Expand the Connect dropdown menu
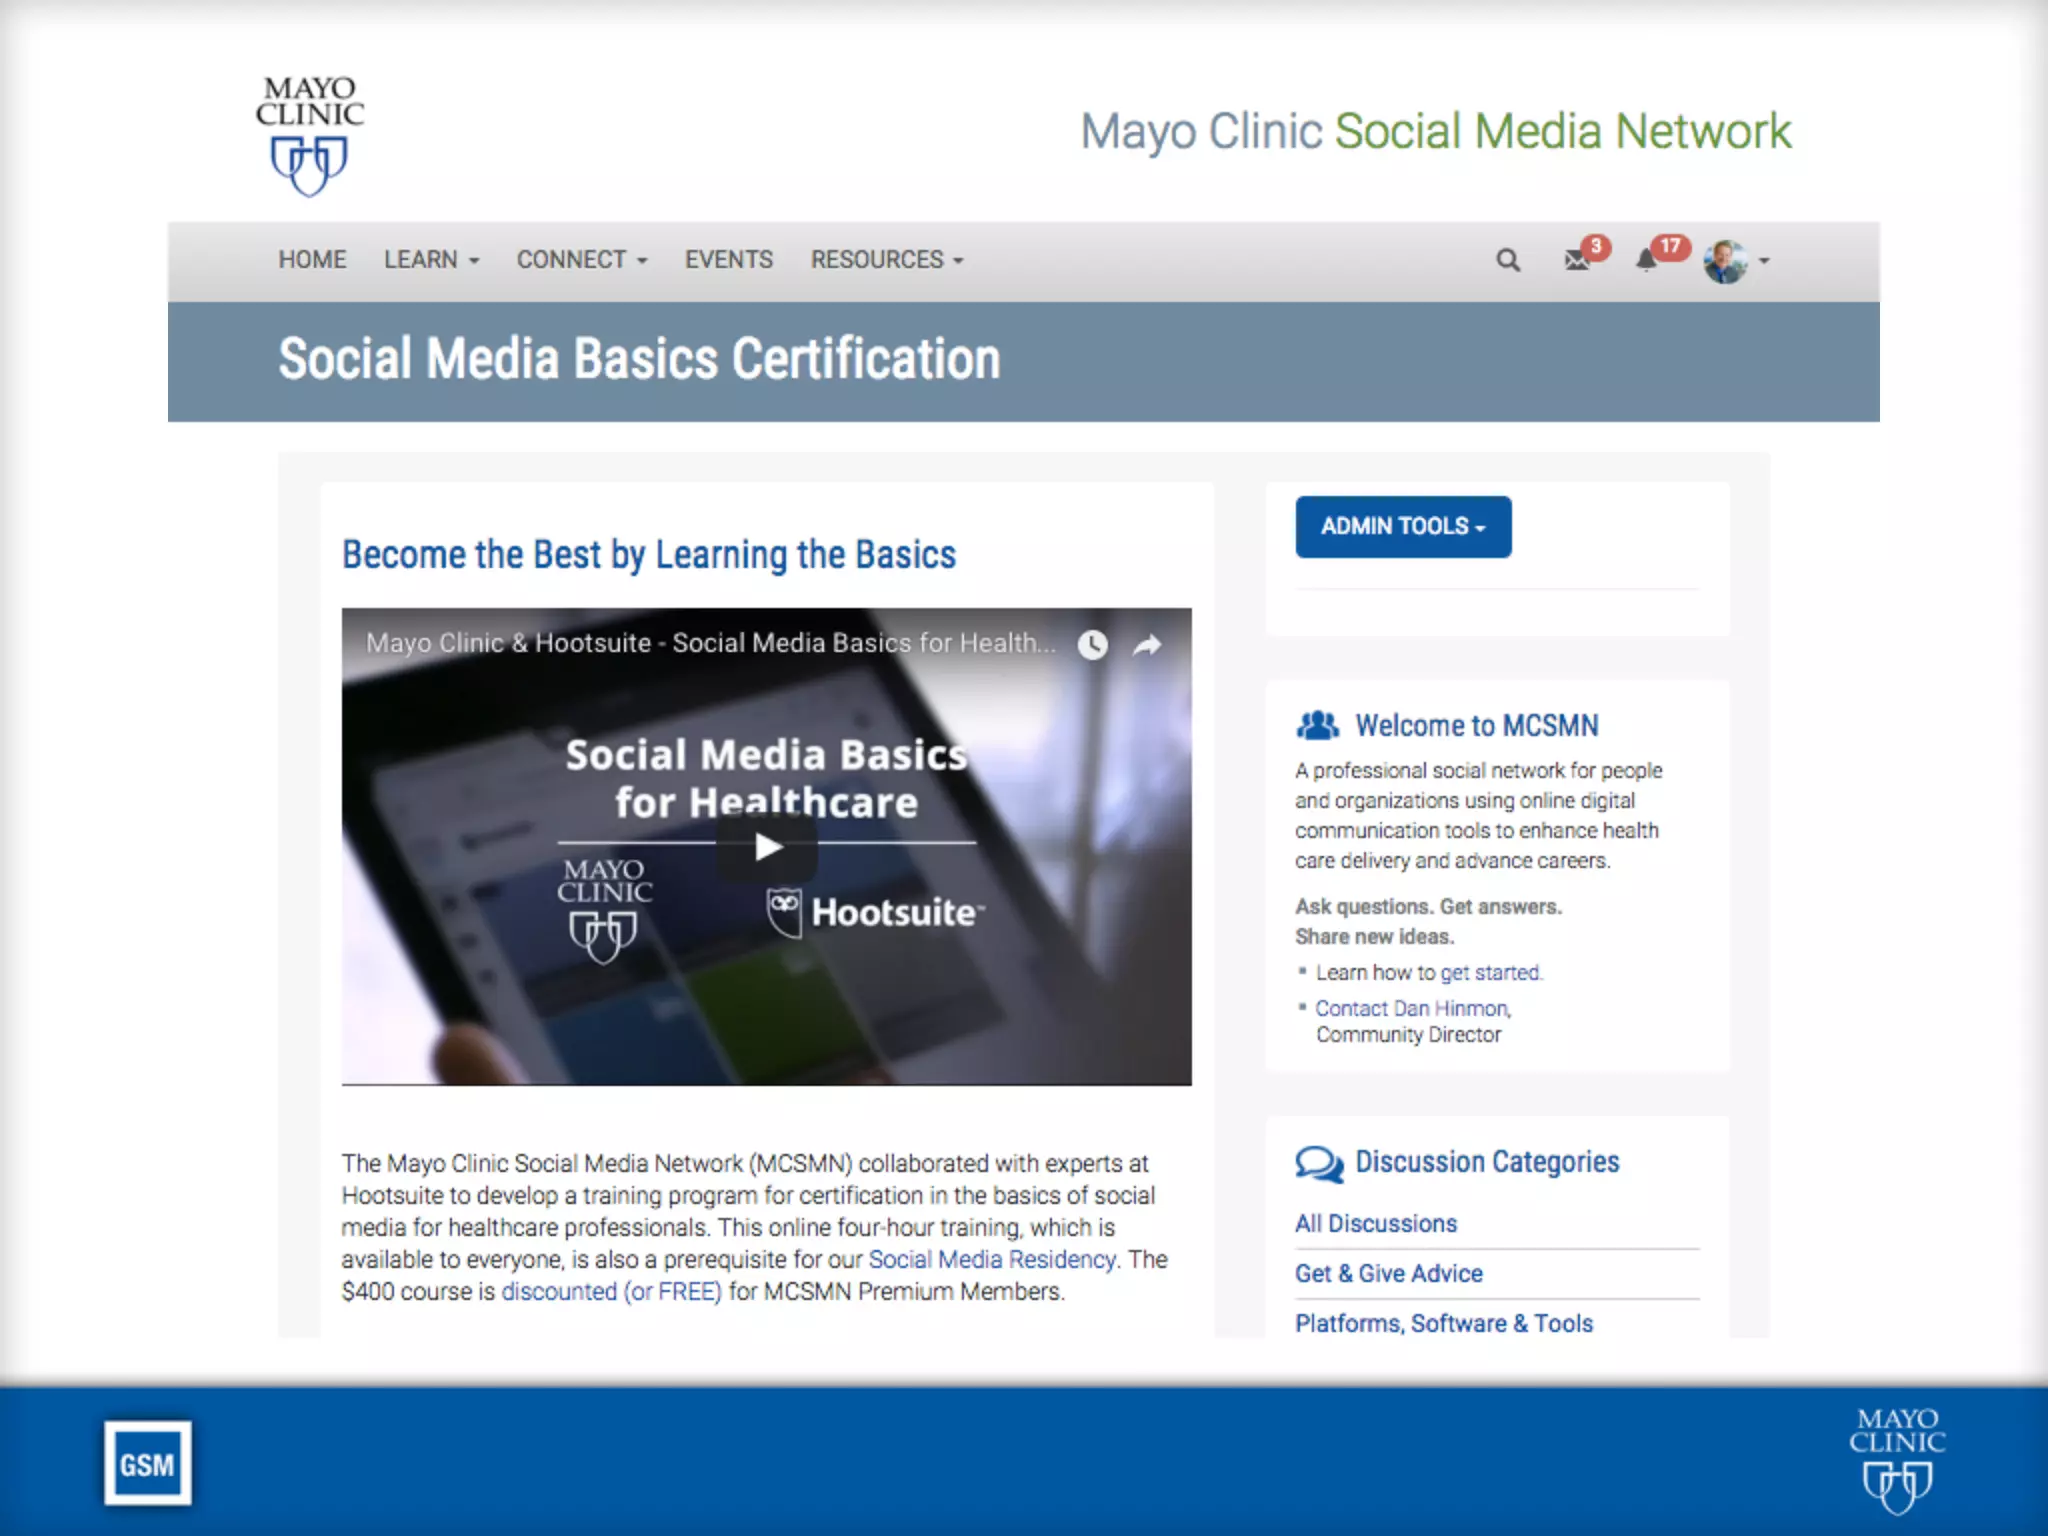The width and height of the screenshot is (2048, 1536). click(x=581, y=260)
